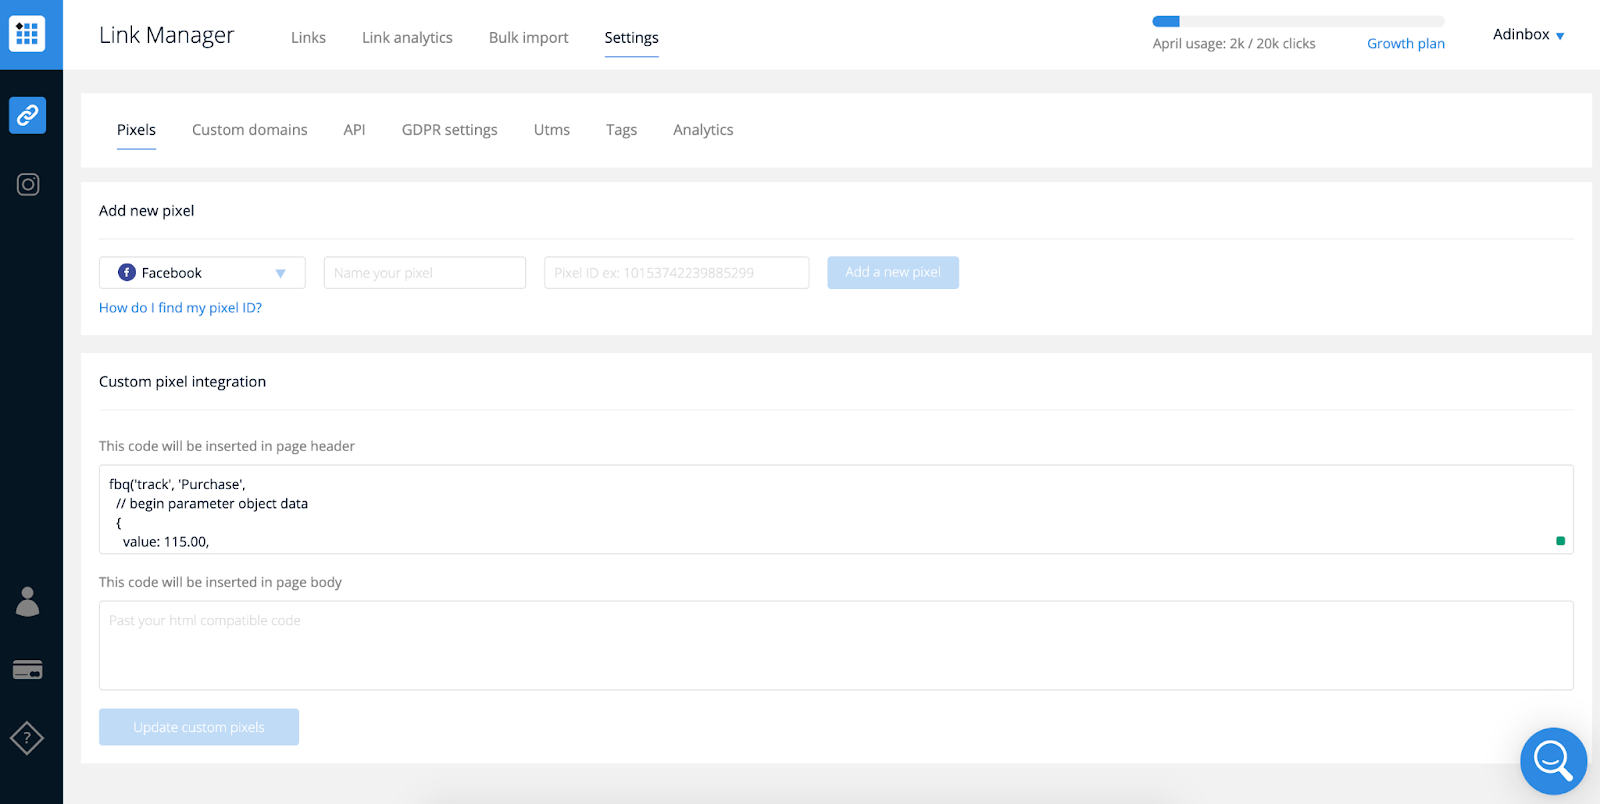Click the '// begin parameter object data' line
Image resolution: width=1600 pixels, height=804 pixels.
click(212, 504)
